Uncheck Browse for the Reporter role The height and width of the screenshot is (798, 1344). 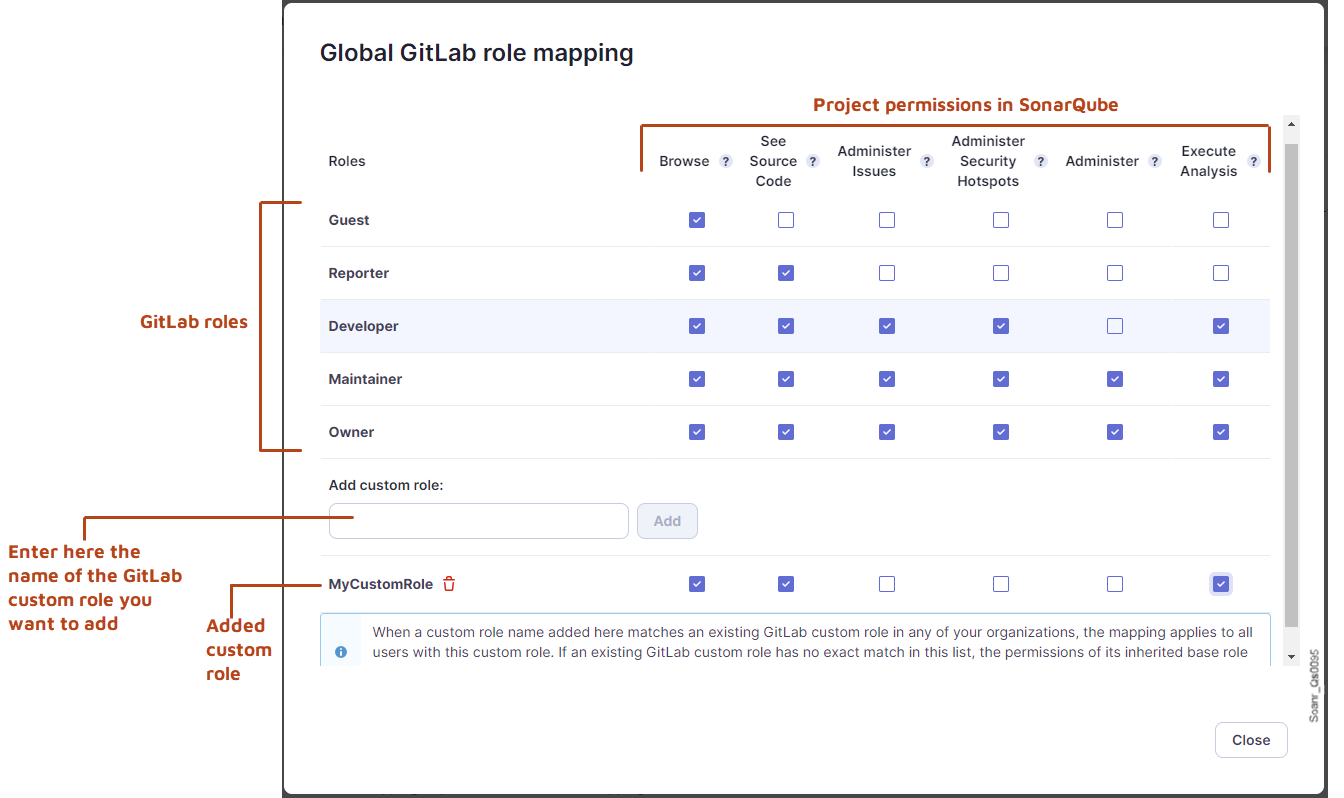(697, 273)
